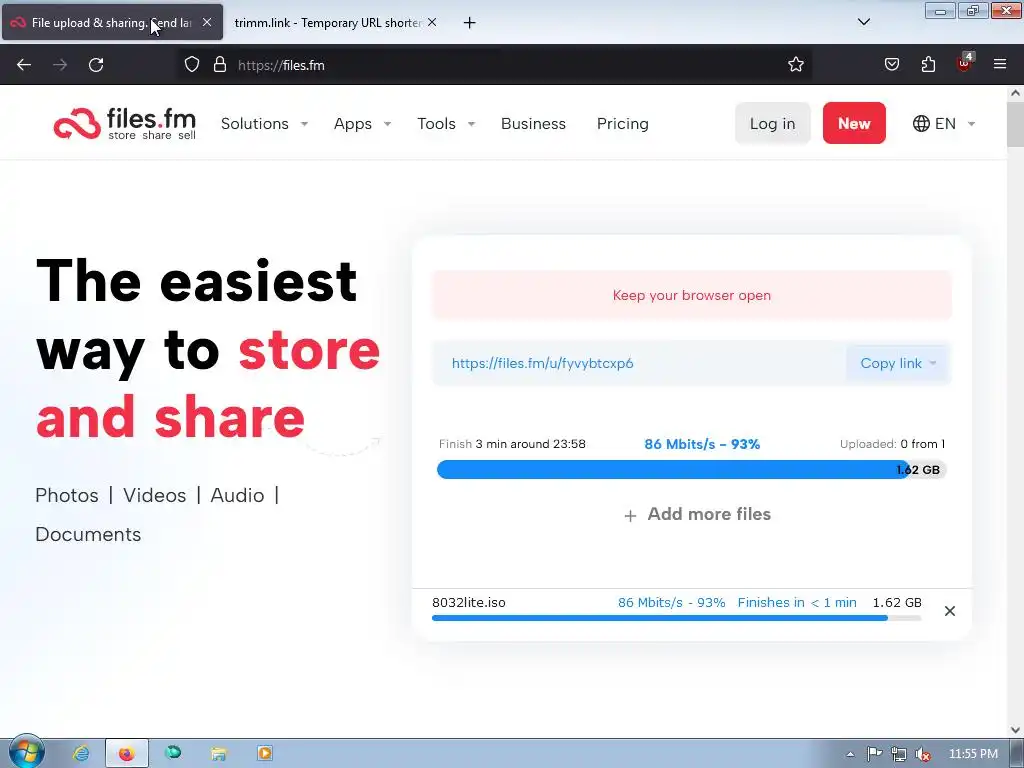Open the media player taskbar icon
This screenshot has width=1024, height=768.
[x=264, y=753]
